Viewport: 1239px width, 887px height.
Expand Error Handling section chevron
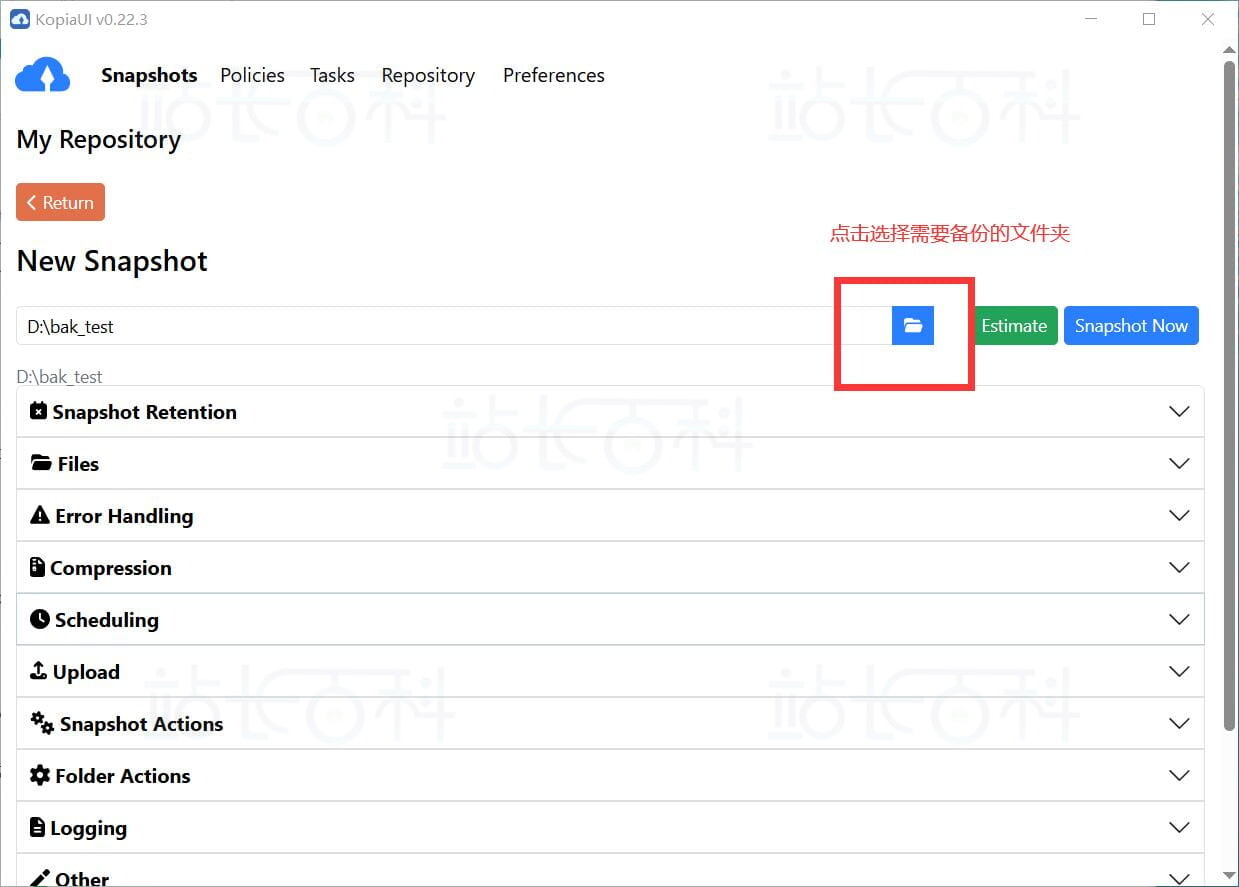(x=1179, y=516)
